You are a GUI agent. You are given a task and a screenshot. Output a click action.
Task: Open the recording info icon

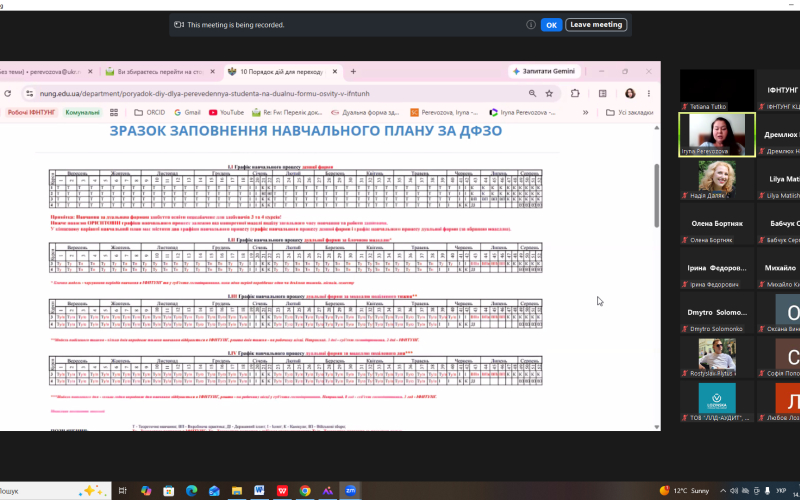(531, 24)
